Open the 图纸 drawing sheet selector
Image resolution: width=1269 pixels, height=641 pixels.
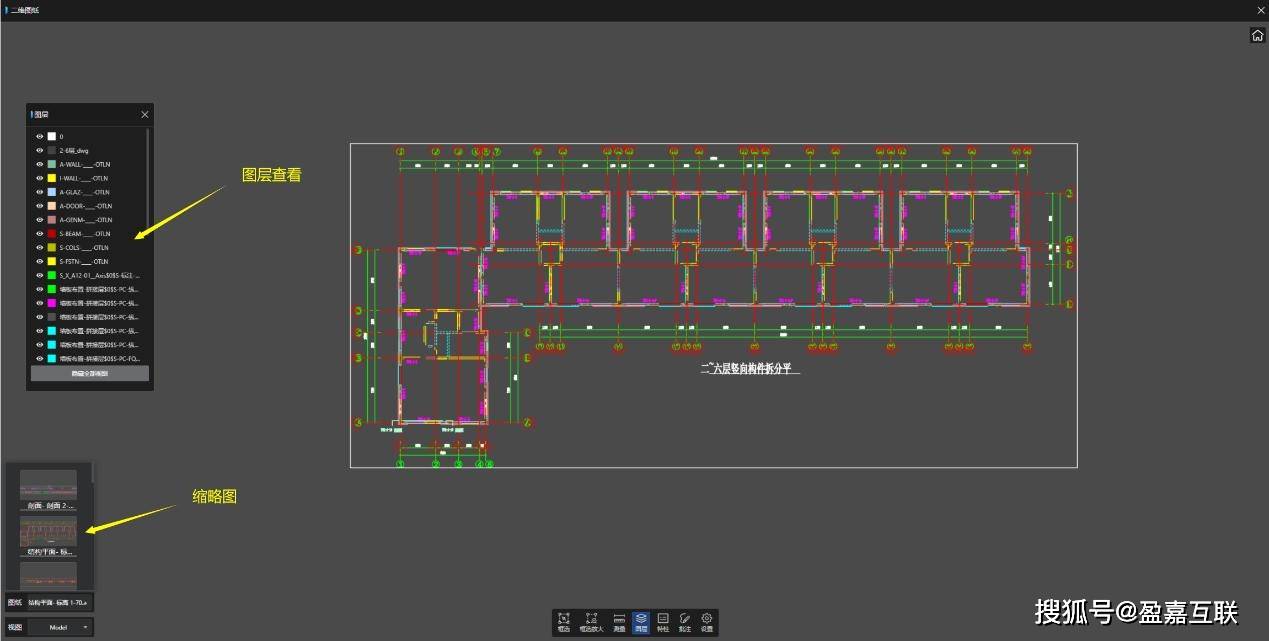pos(60,602)
